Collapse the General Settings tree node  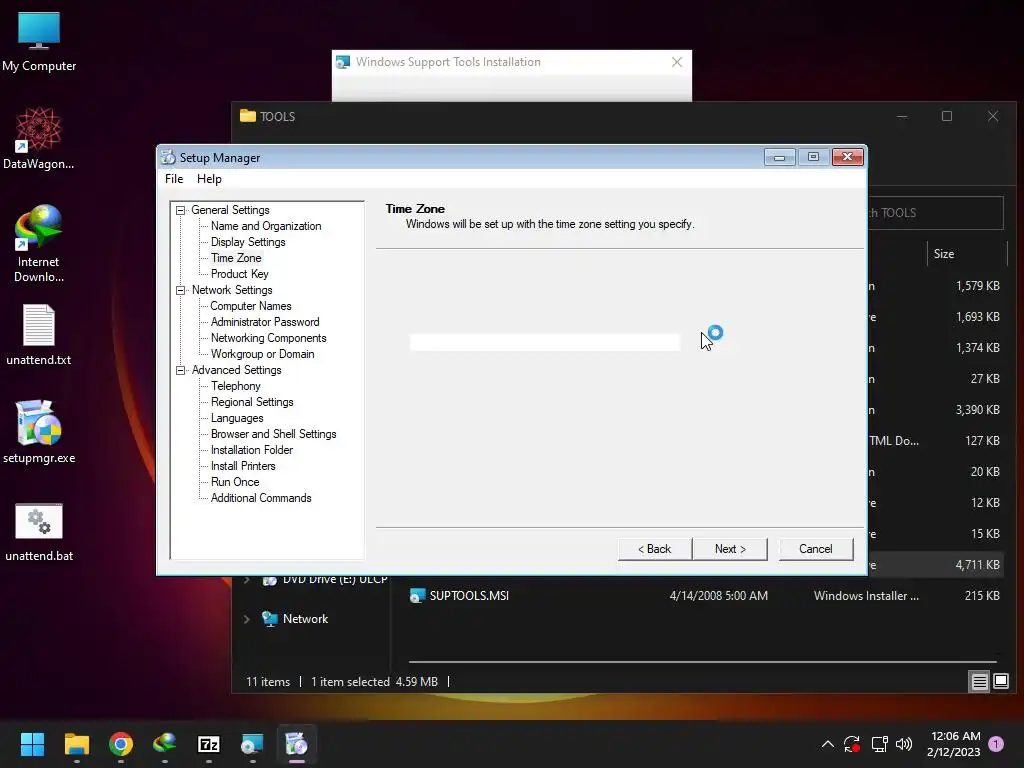(180, 210)
